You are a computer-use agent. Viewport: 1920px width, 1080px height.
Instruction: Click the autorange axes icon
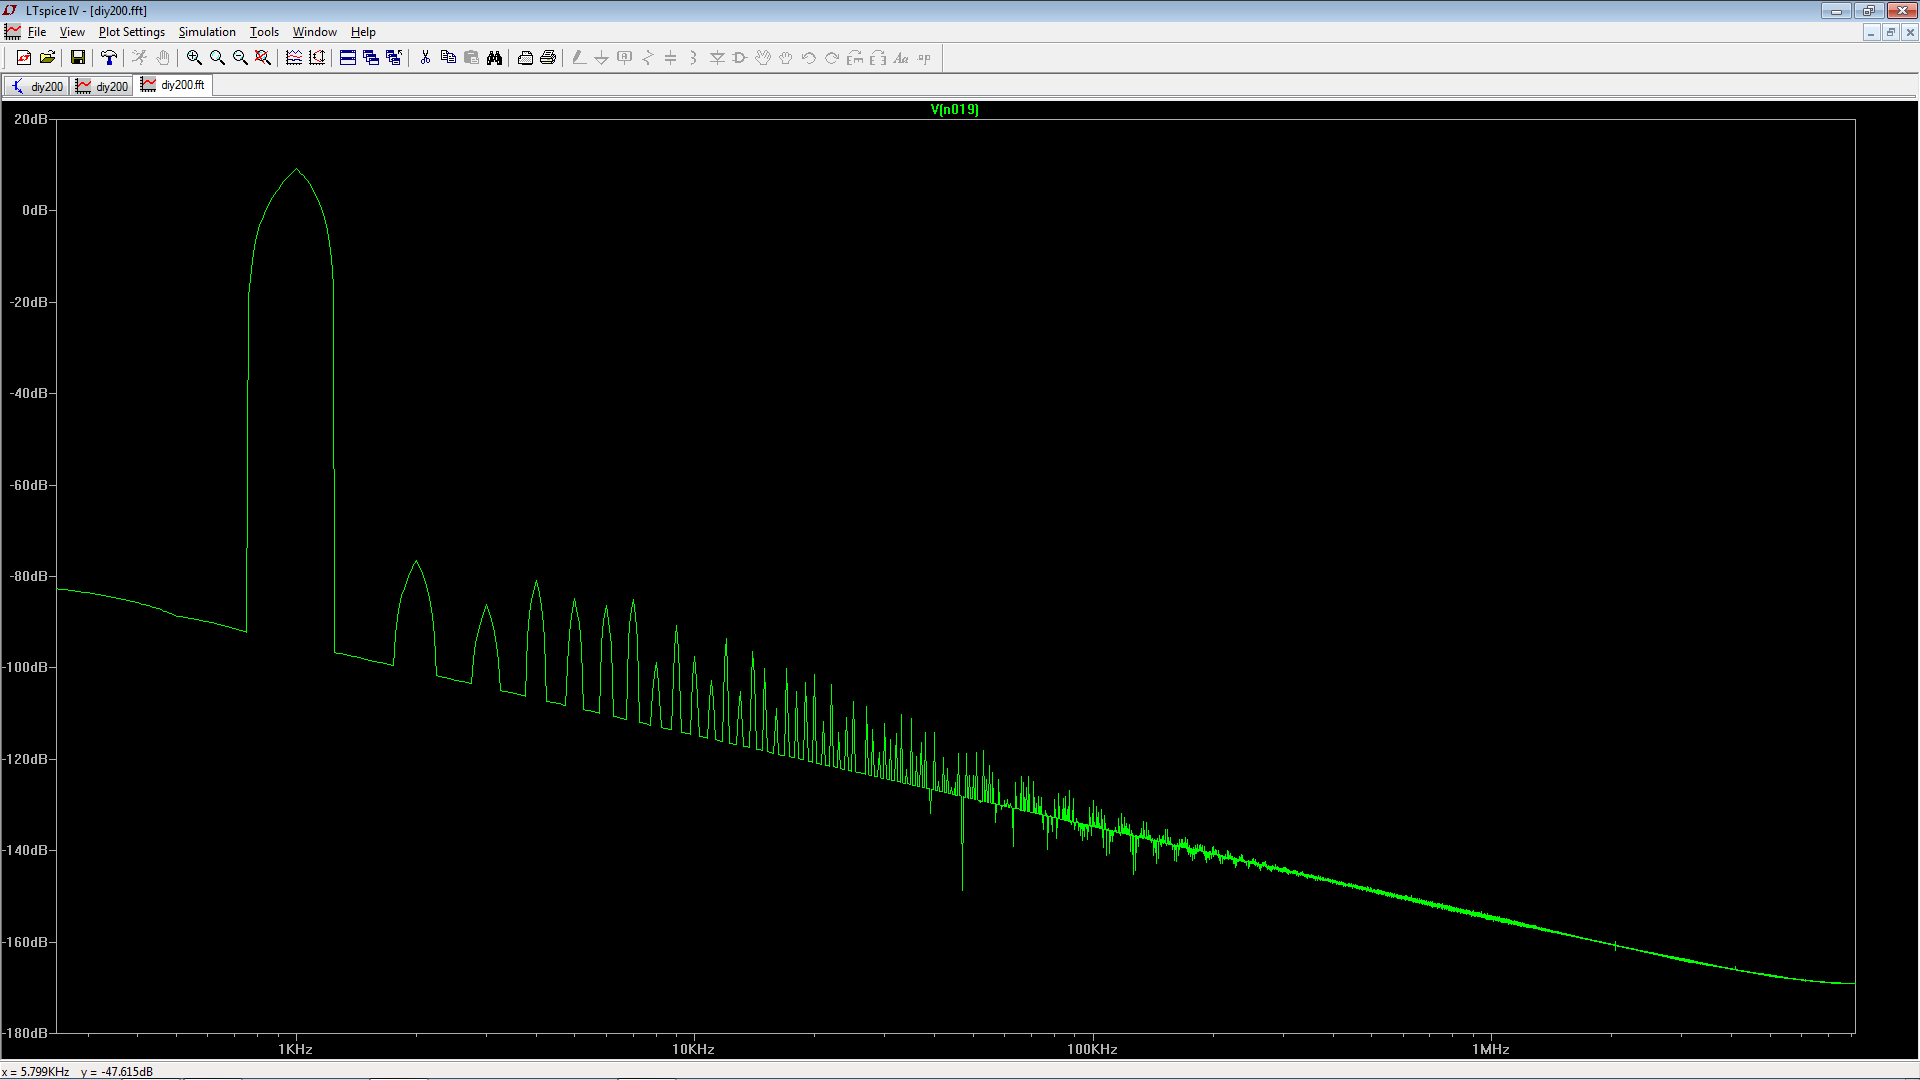317,58
